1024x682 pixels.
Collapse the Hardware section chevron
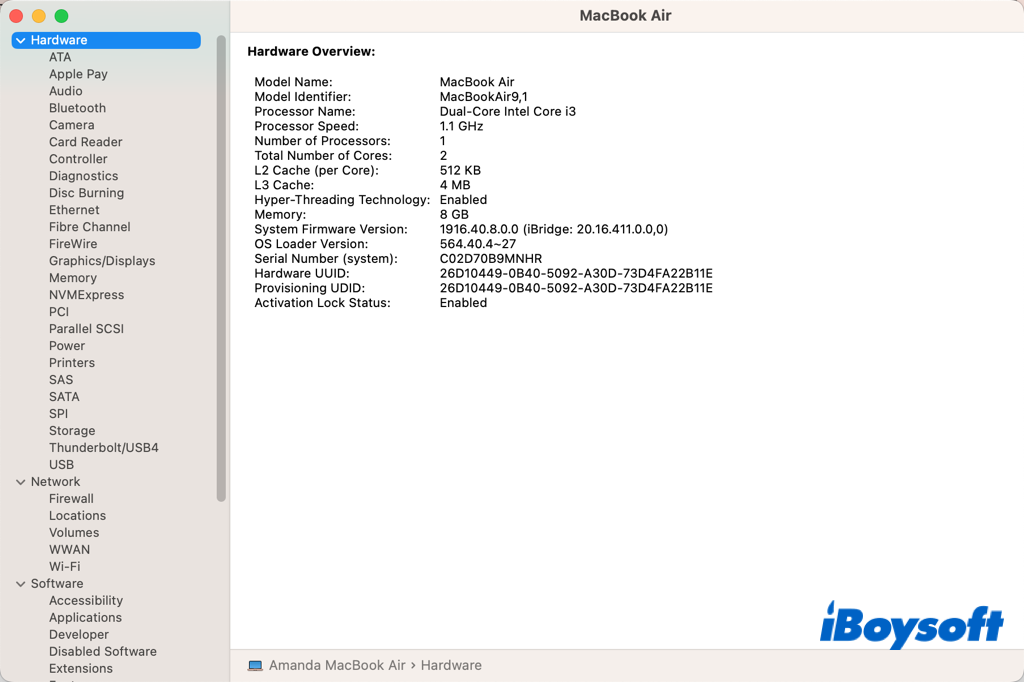click(x=21, y=41)
